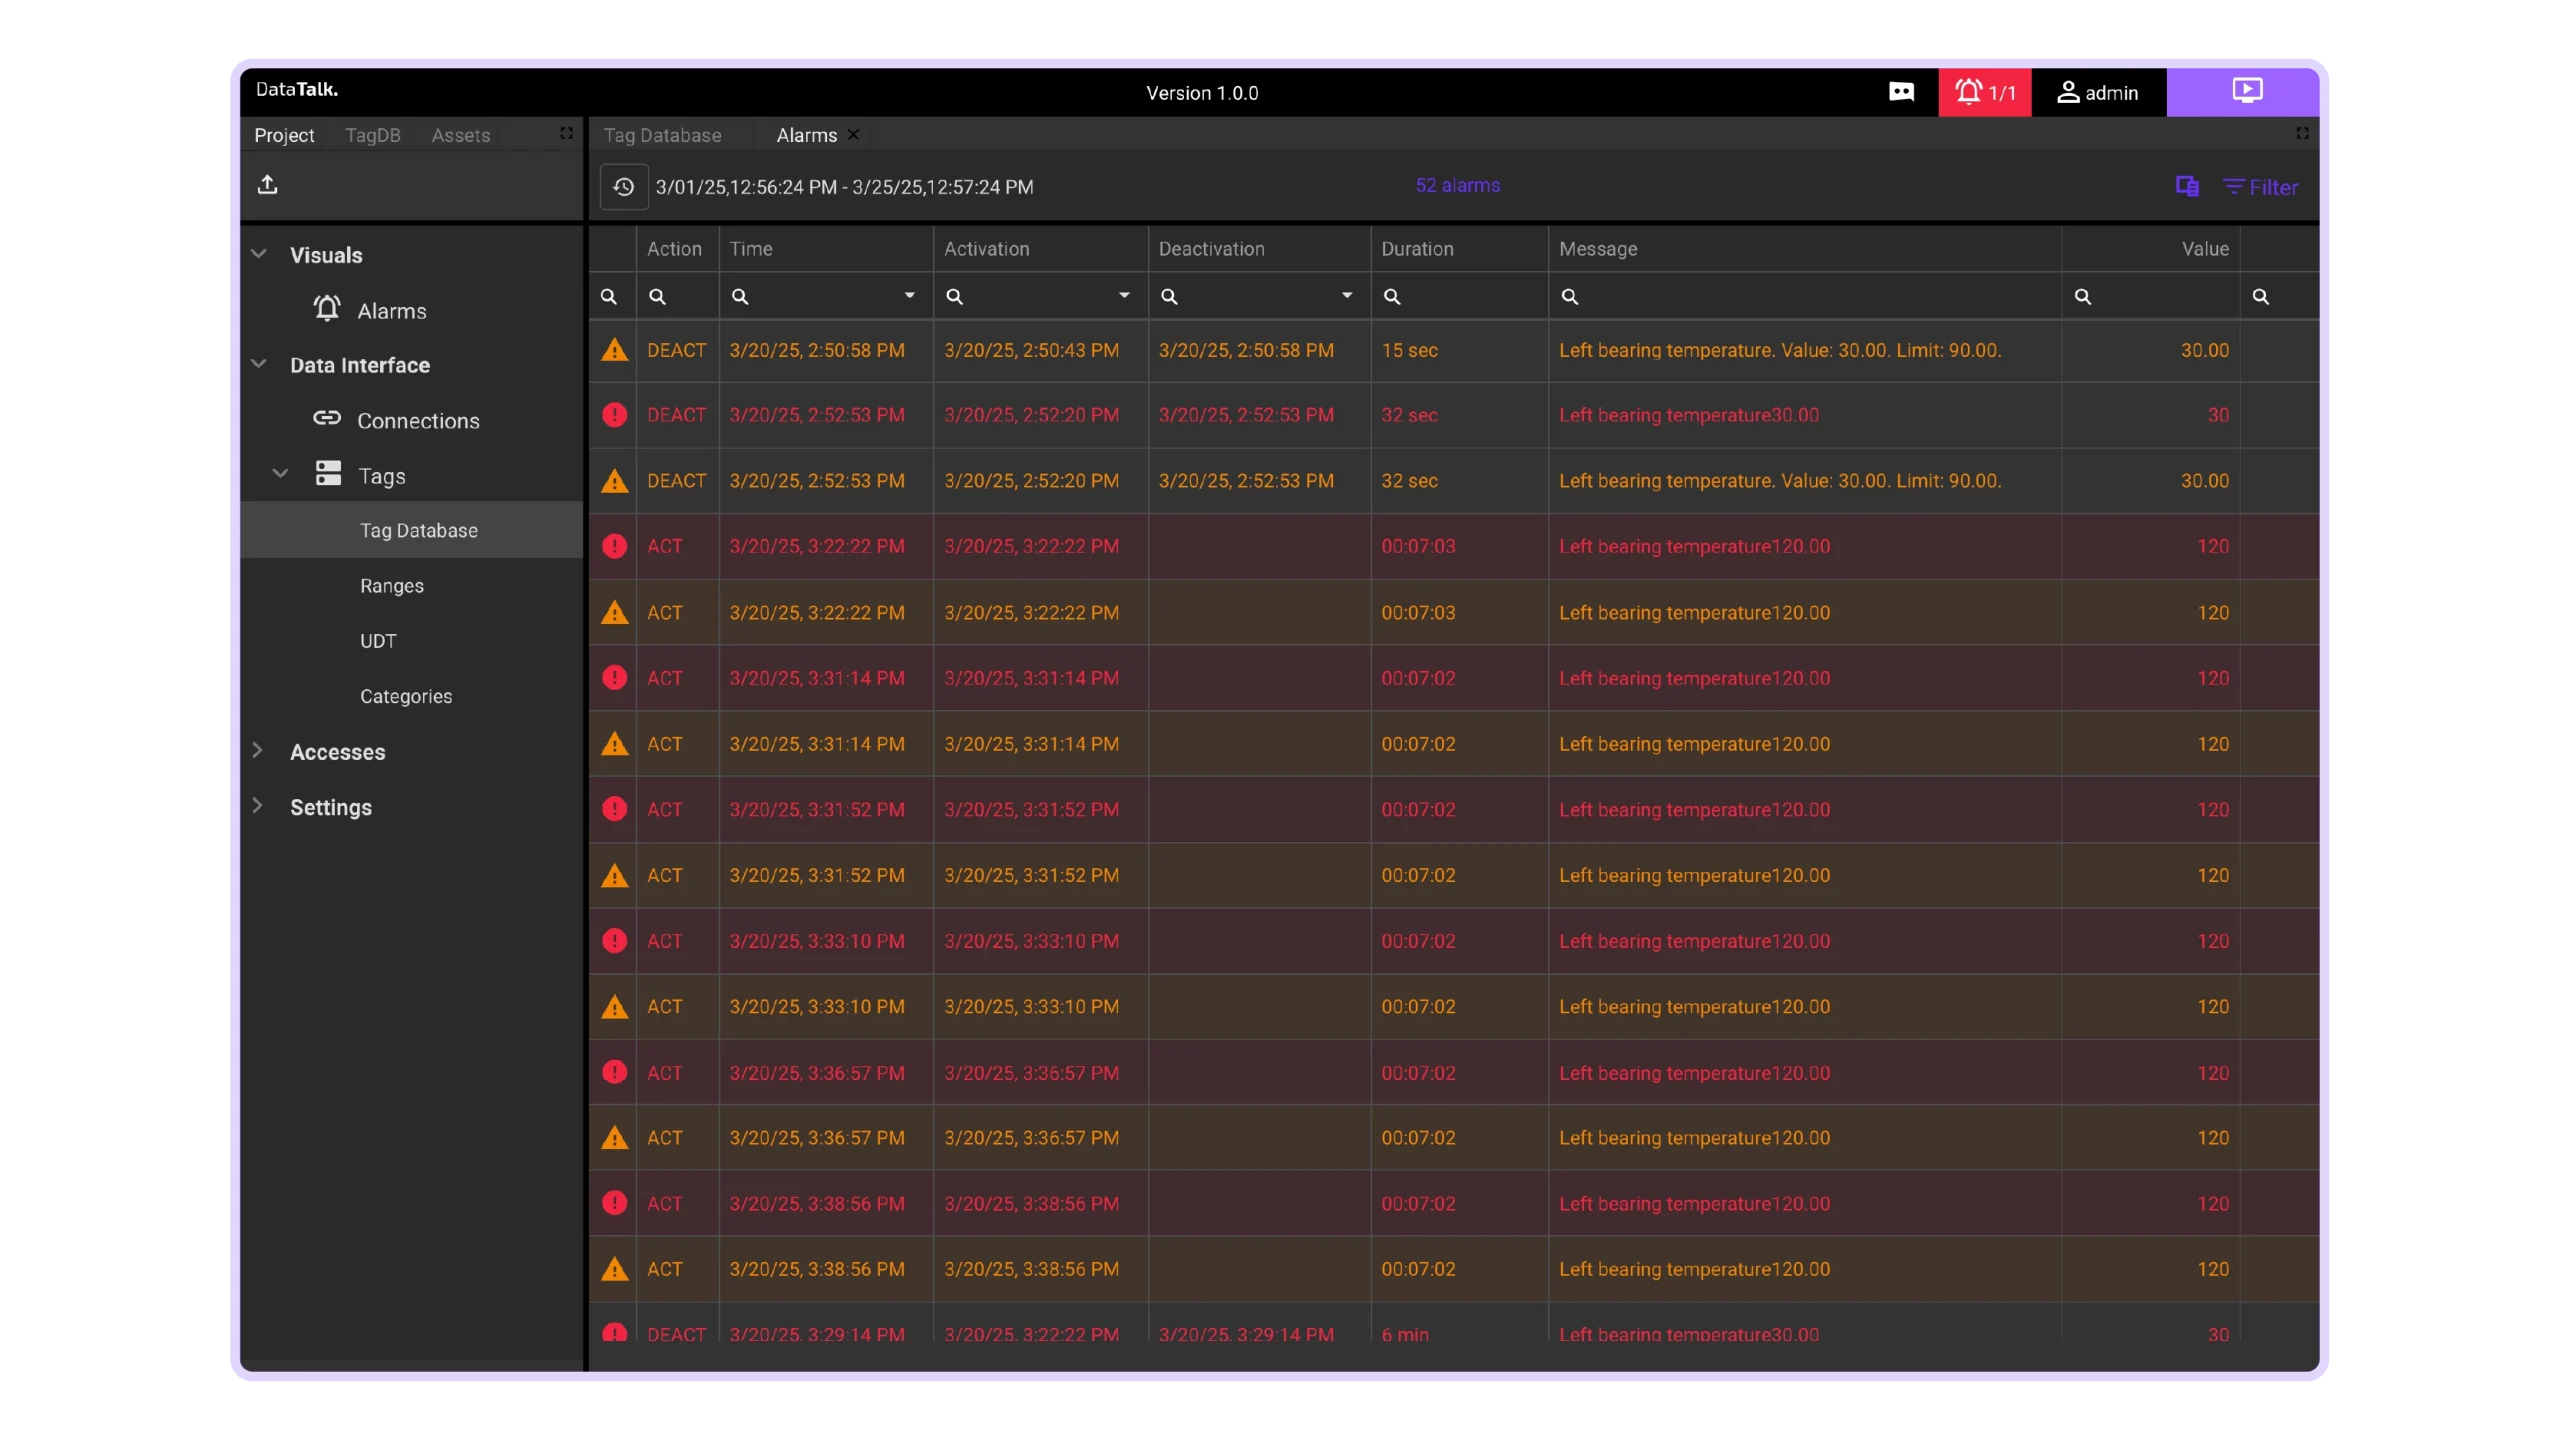
Task: Open Alarms in the sidebar
Action: 391,311
